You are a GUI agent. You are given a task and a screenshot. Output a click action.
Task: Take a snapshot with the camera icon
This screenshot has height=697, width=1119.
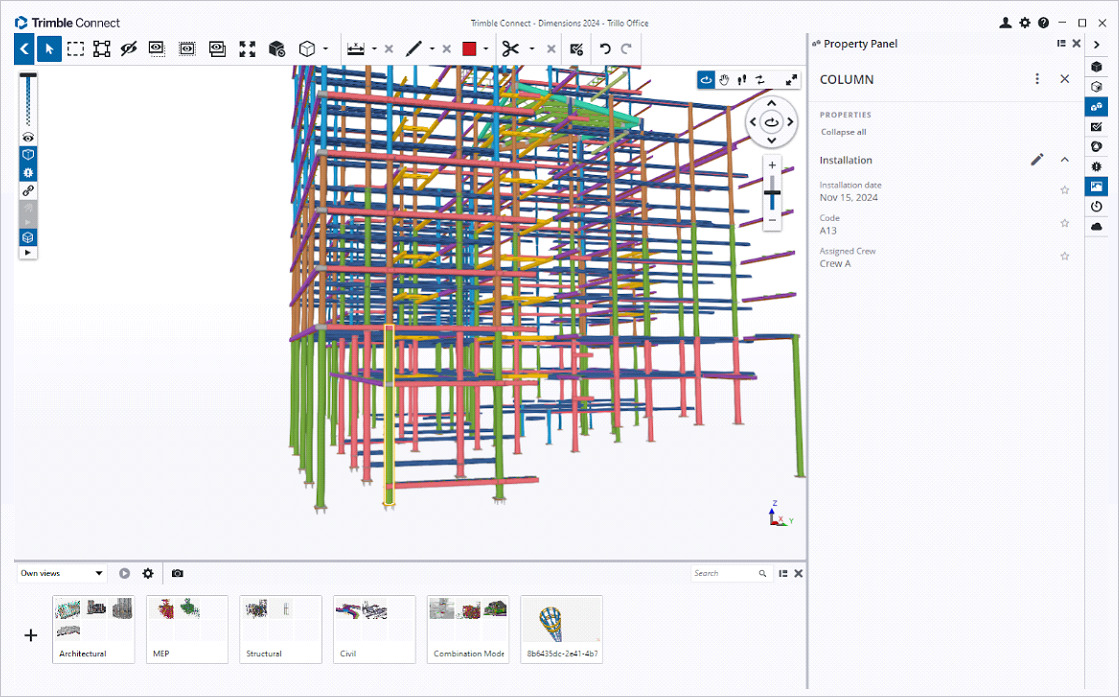177,574
